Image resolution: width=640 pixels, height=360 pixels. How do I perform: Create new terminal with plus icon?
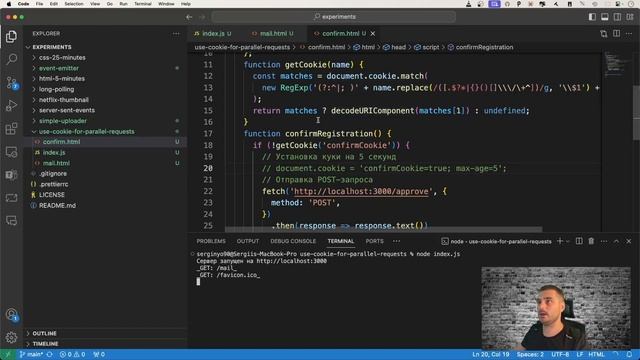pyautogui.click(x=560, y=241)
